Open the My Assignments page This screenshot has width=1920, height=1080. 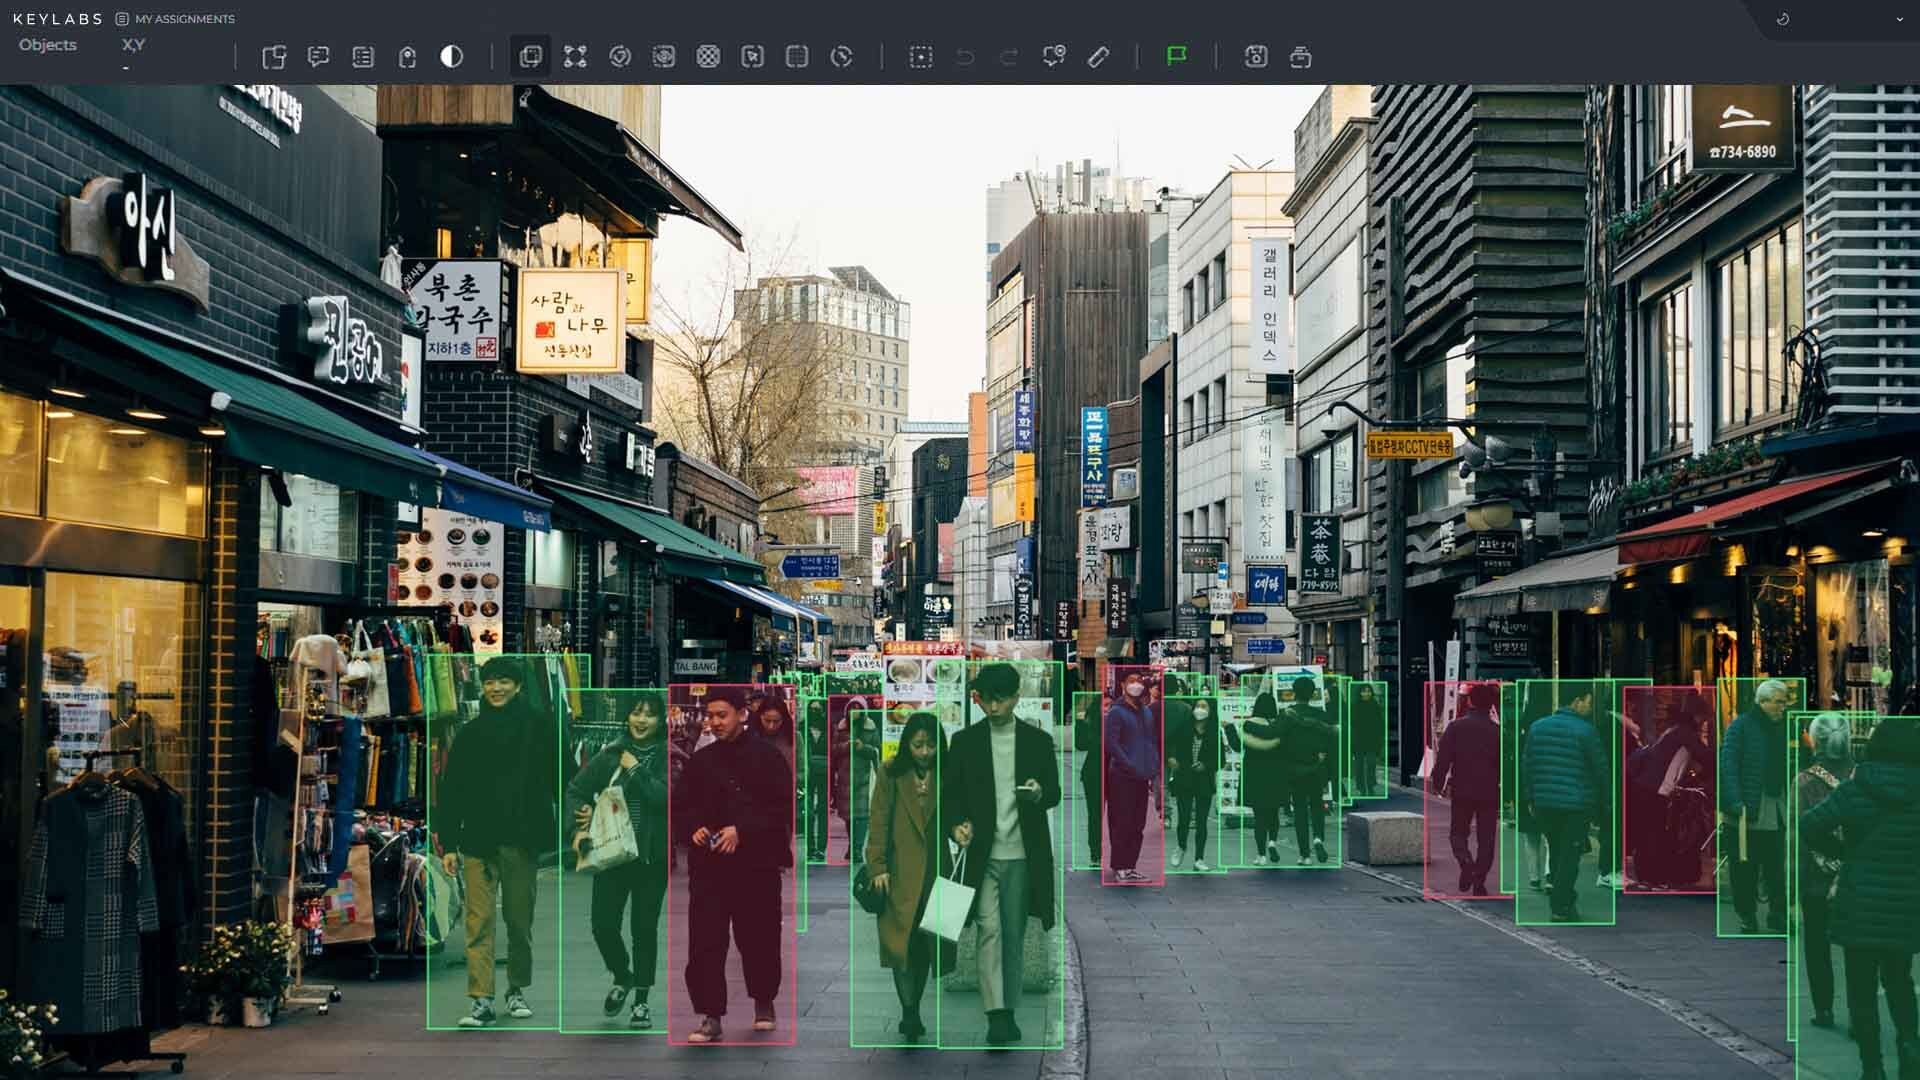point(175,19)
